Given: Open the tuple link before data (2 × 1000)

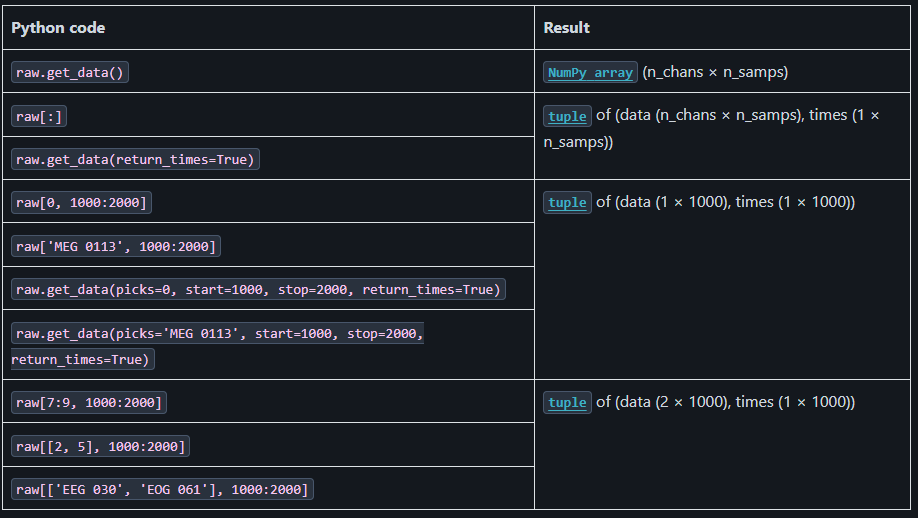Looking at the screenshot, I should click(x=567, y=402).
